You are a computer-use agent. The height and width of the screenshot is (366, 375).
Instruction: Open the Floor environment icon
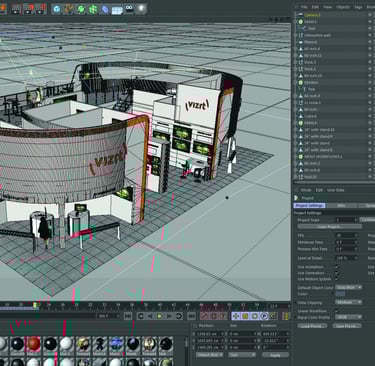point(117,9)
